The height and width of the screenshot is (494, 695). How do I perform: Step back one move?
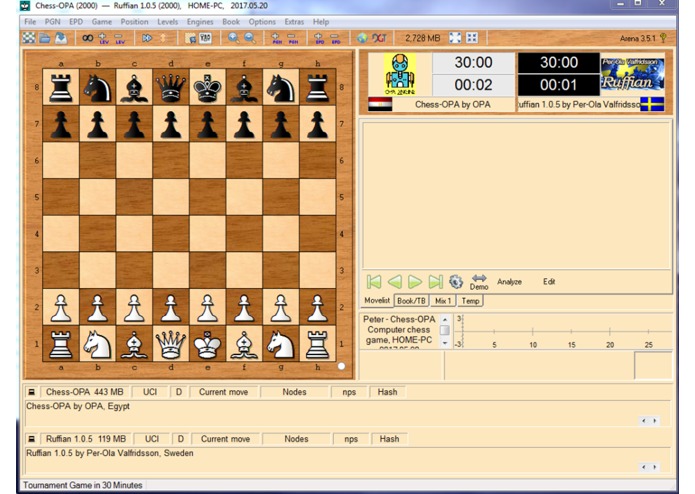click(394, 282)
